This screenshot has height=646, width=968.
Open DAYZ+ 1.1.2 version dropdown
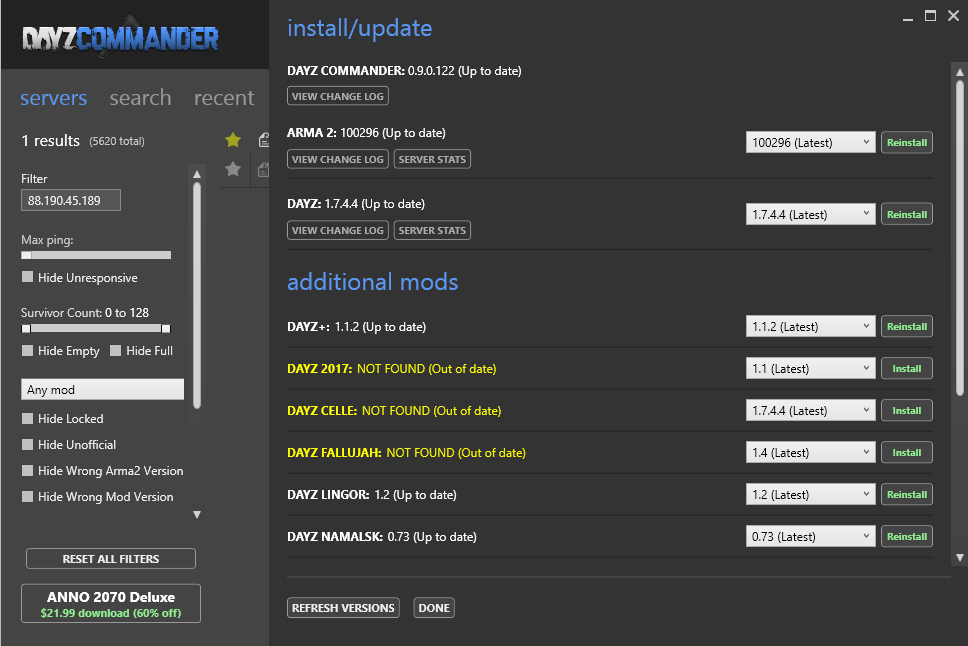810,326
